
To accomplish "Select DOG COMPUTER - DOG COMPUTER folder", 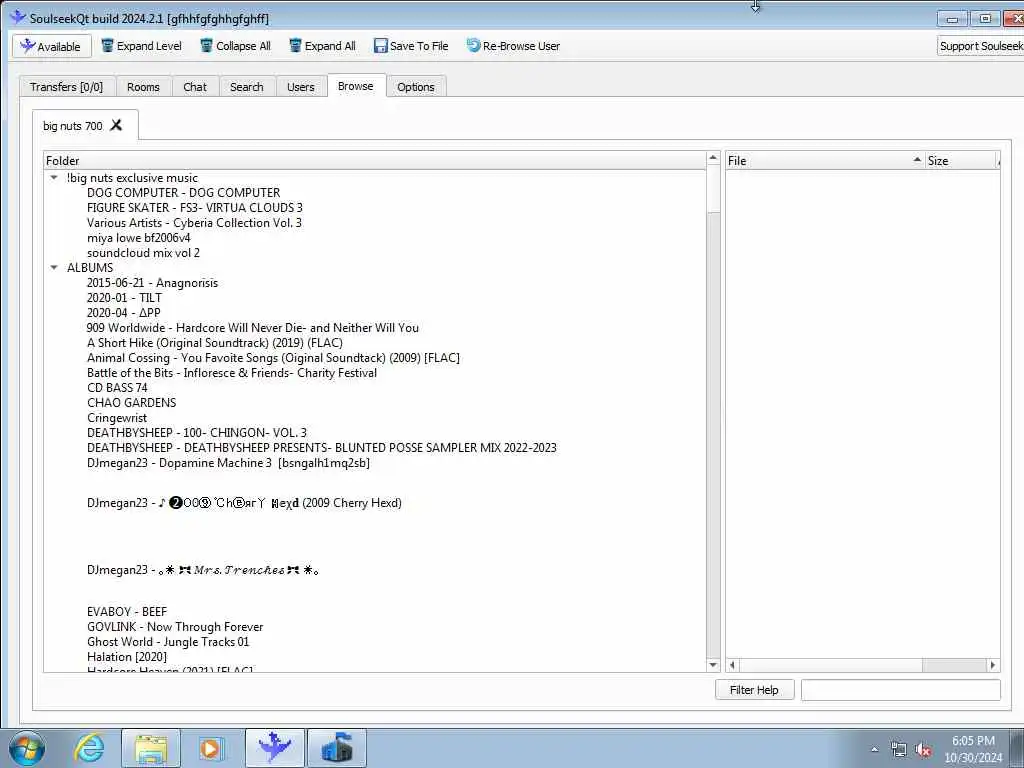I will (184, 193).
